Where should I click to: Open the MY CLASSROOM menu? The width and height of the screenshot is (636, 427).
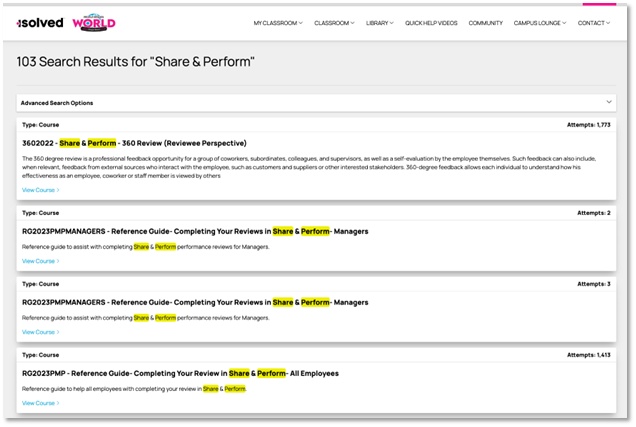278,23
